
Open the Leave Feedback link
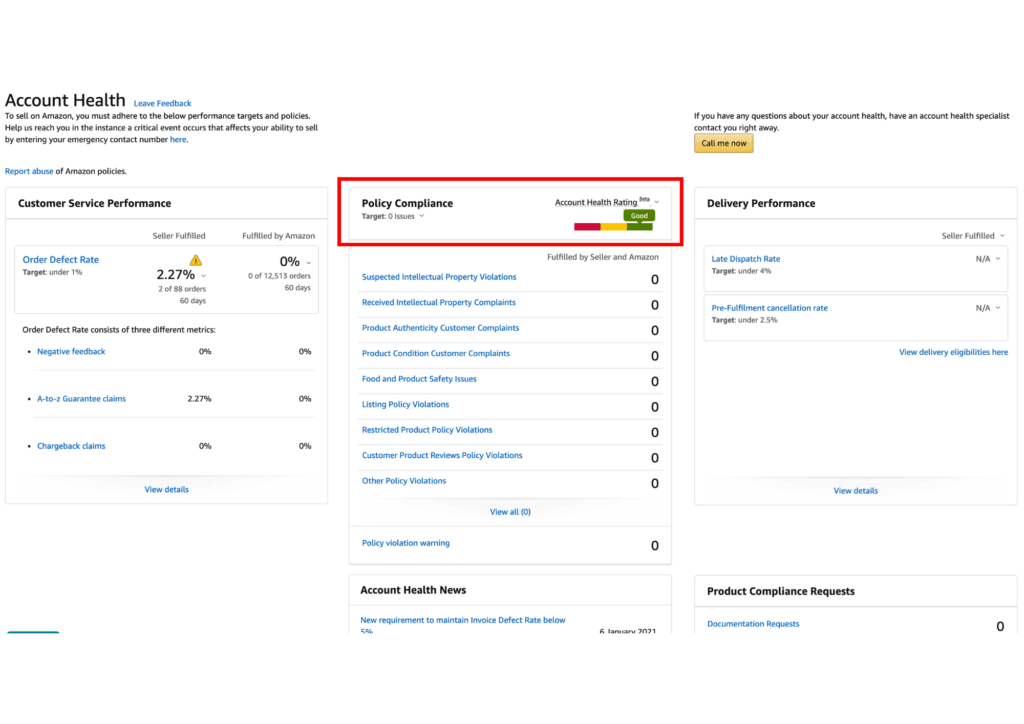click(162, 103)
